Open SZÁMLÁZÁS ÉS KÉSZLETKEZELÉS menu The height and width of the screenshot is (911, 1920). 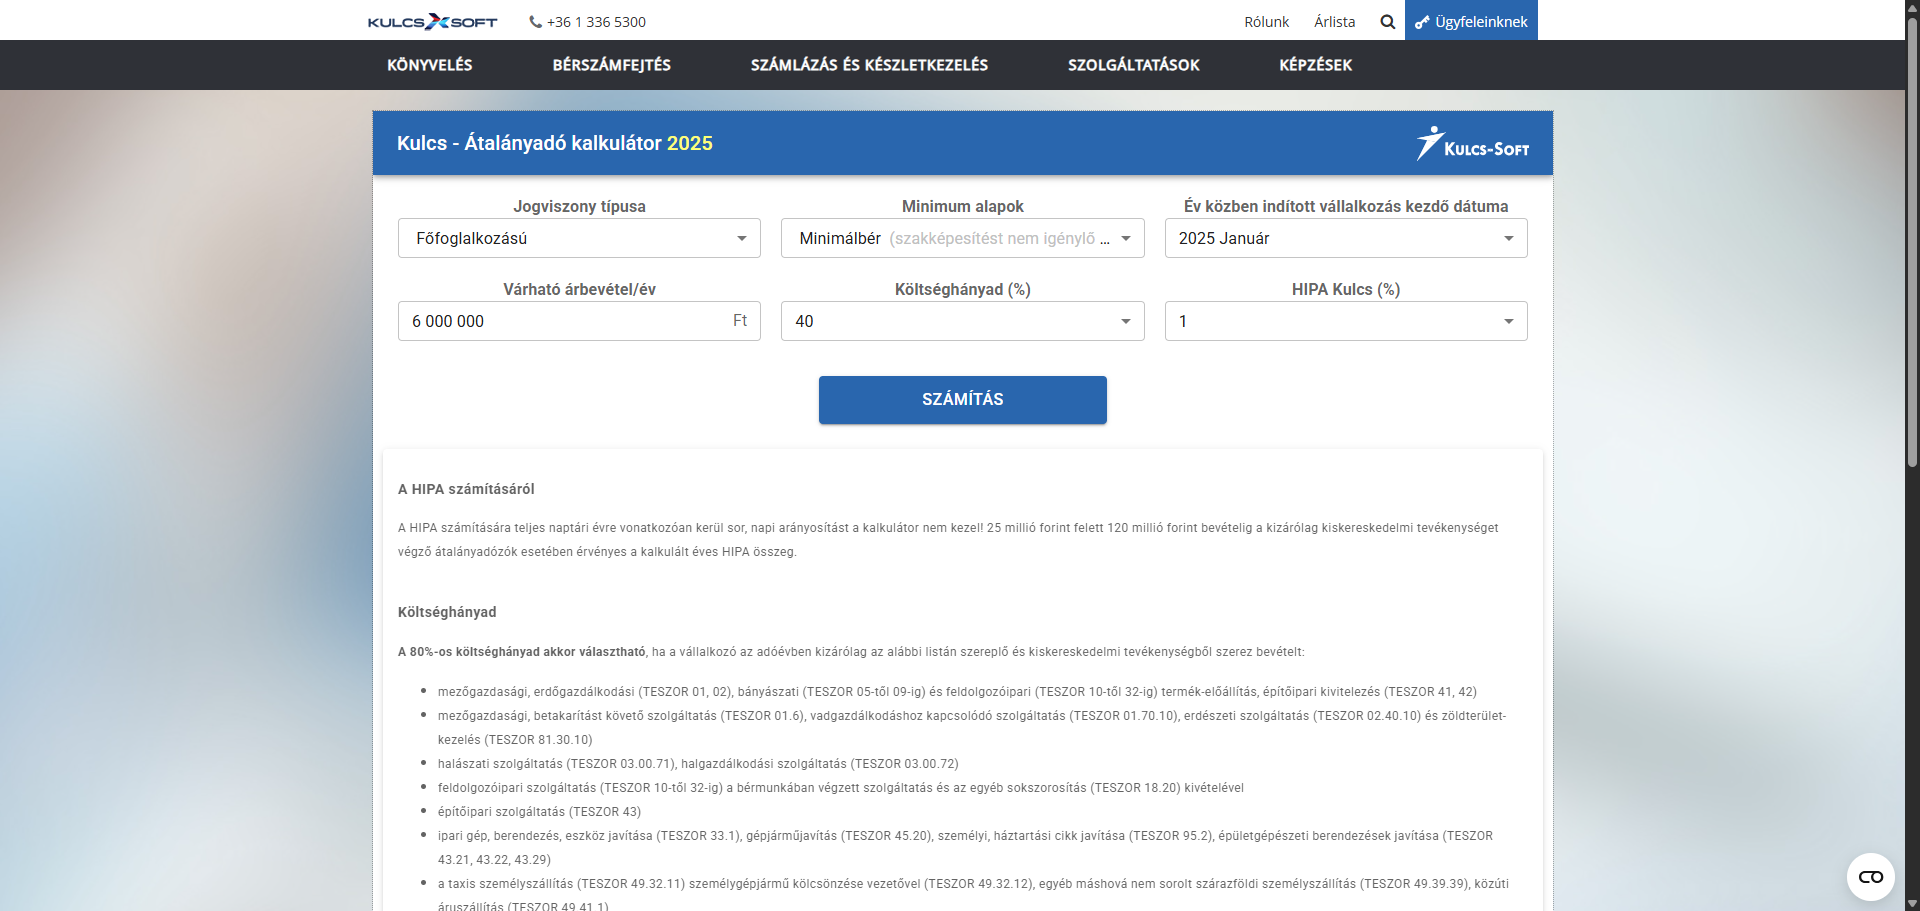(x=869, y=65)
